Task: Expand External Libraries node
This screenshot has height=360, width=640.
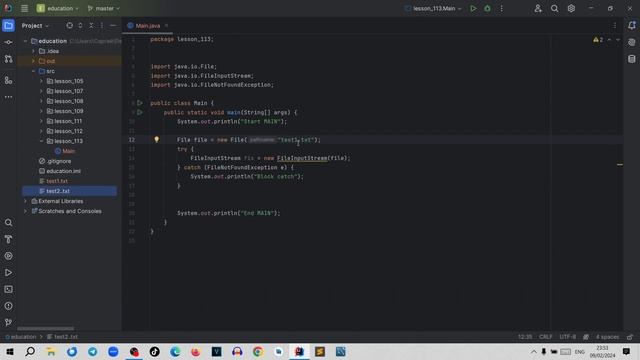Action: click(x=25, y=201)
